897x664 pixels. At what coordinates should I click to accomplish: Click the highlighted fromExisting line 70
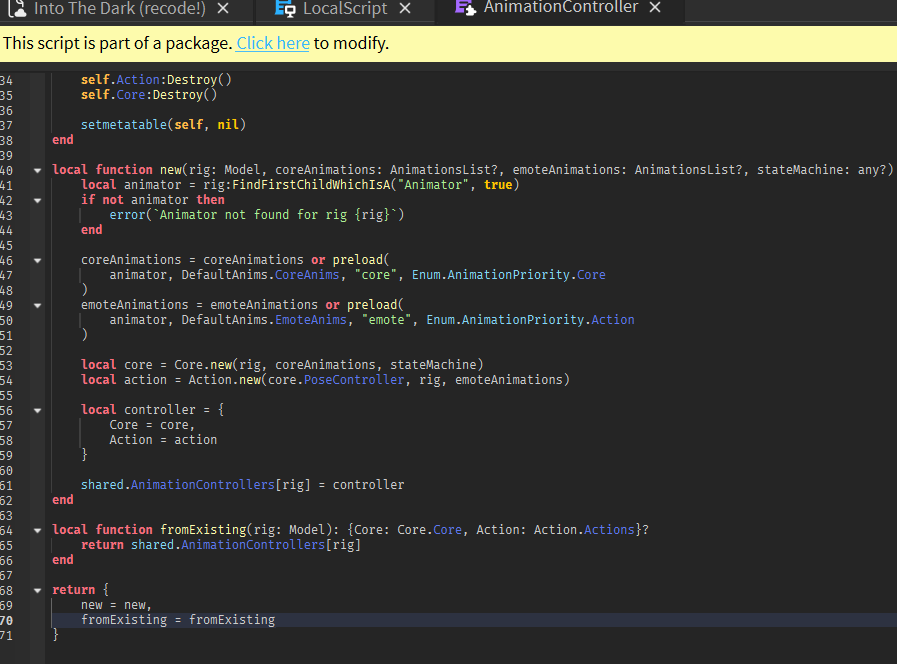178,619
